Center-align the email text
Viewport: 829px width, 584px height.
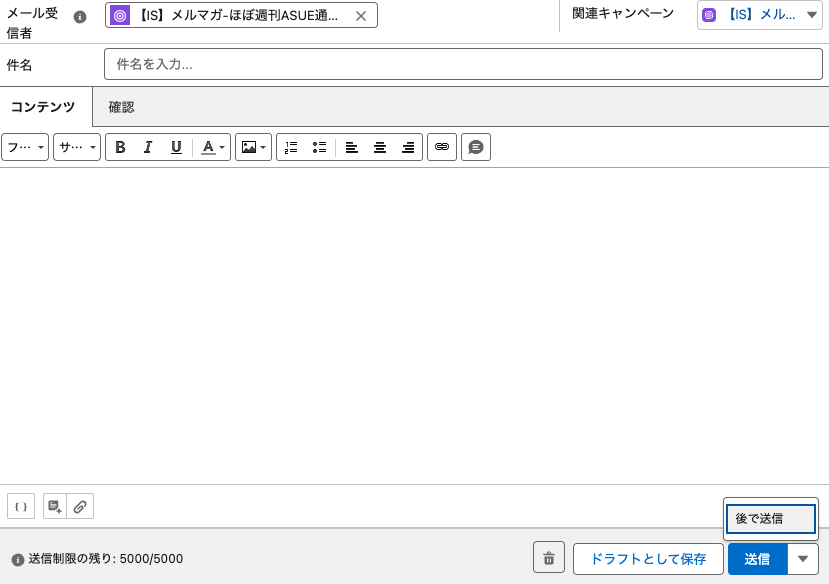click(x=380, y=147)
